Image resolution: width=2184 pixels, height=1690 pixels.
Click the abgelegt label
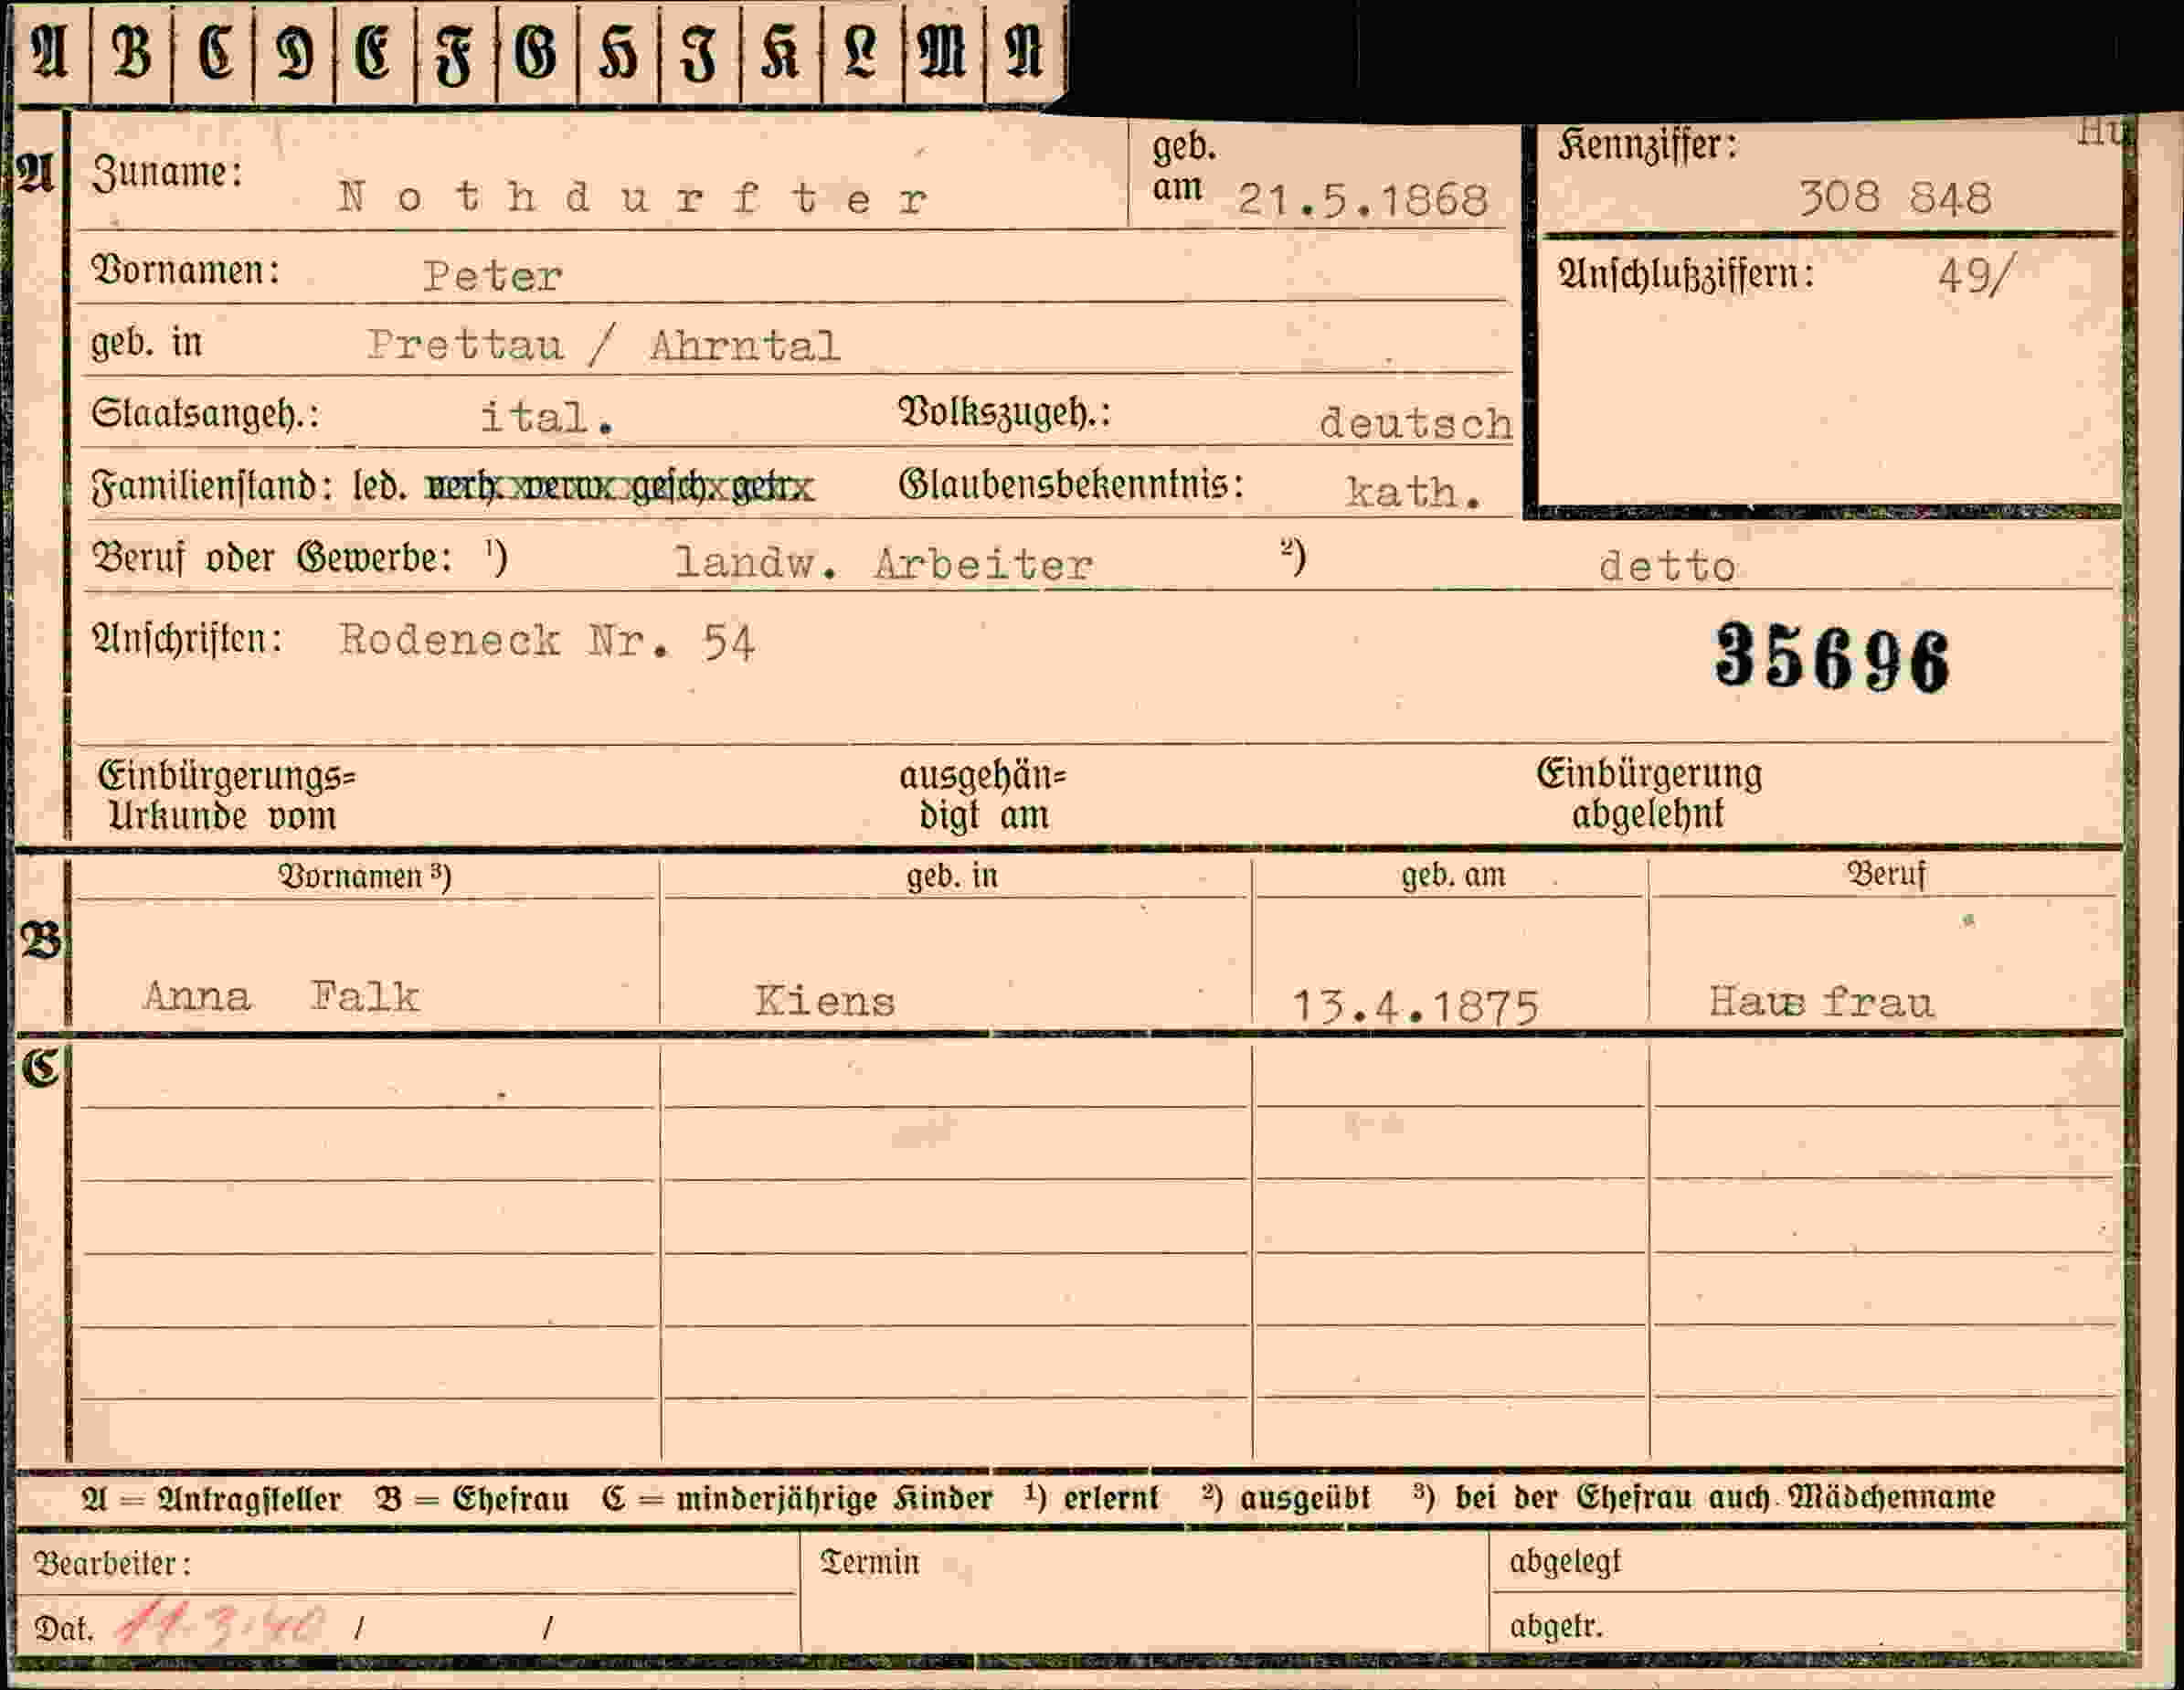coord(1565,1562)
